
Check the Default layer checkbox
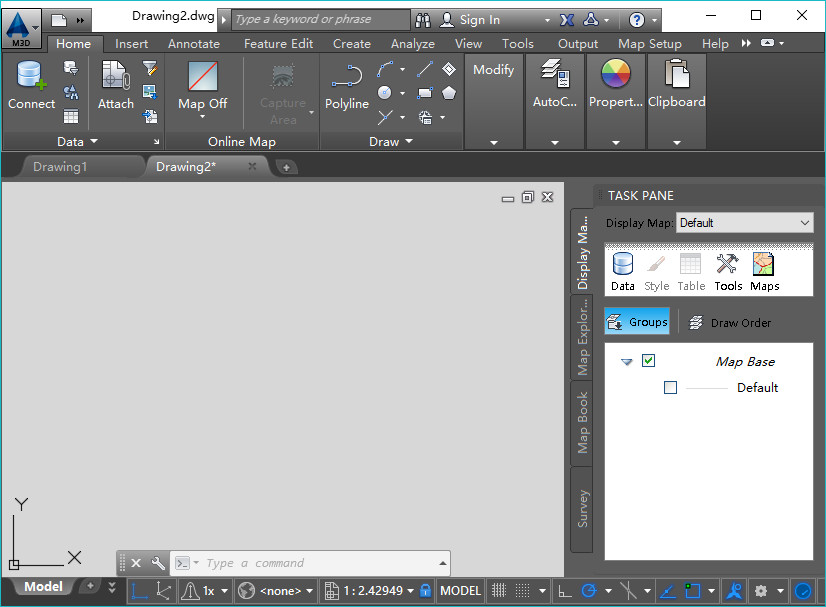pos(670,388)
